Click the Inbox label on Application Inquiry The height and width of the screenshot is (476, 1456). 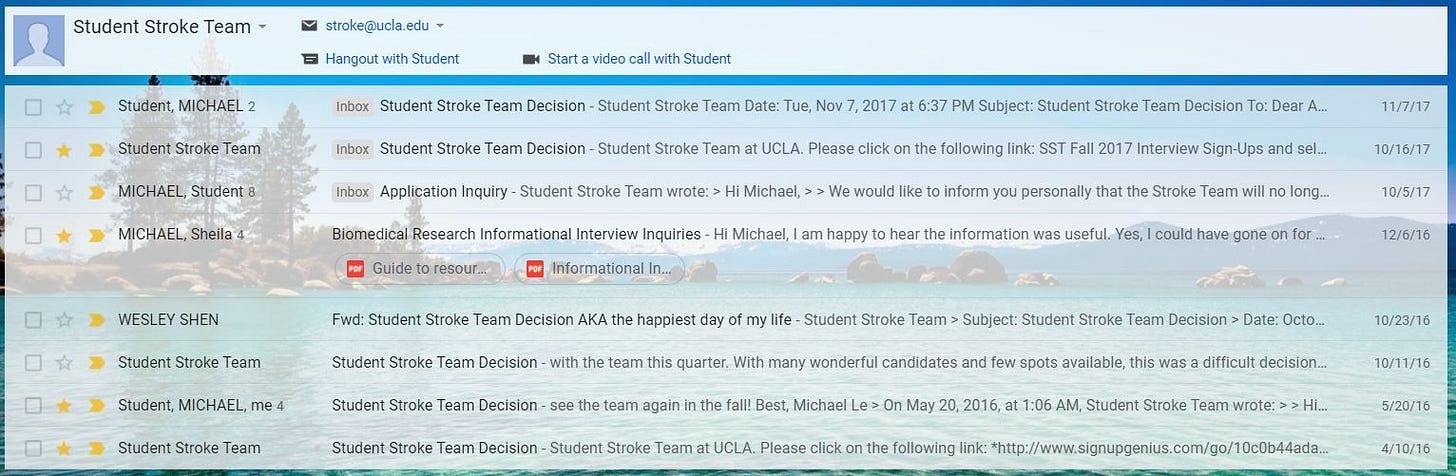point(352,191)
